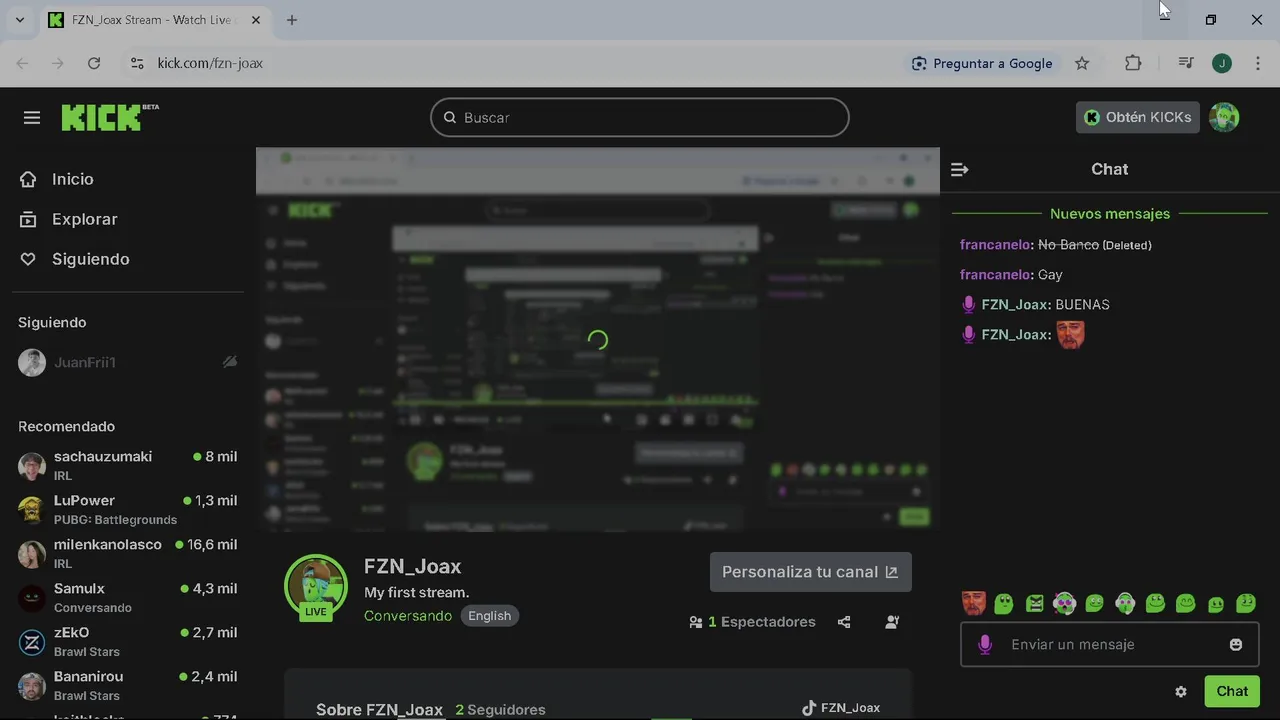Focus the Buscar search field
The height and width of the screenshot is (720, 1280).
(640, 117)
